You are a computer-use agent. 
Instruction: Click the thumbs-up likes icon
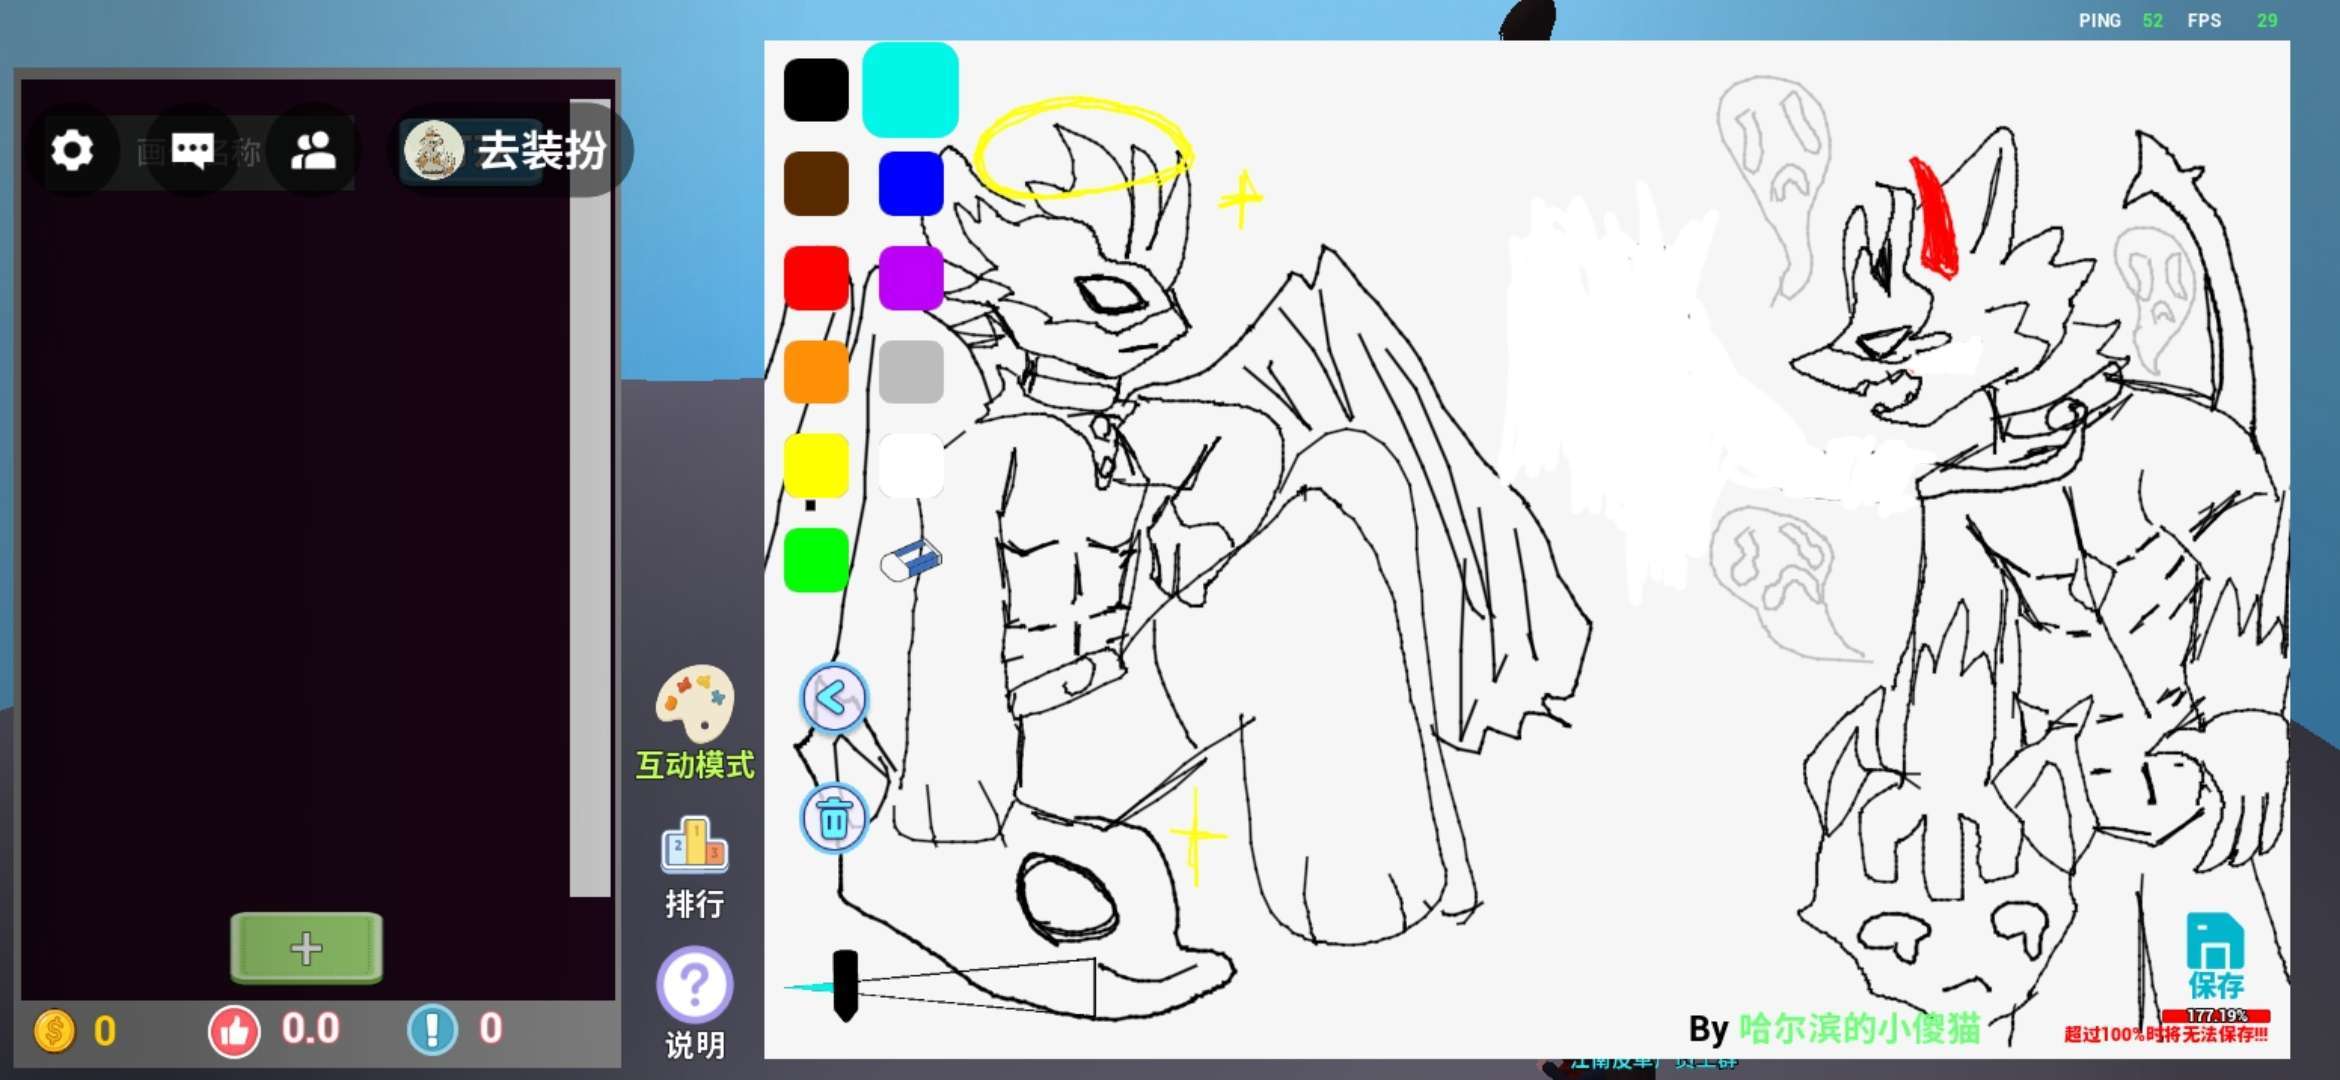234,1030
